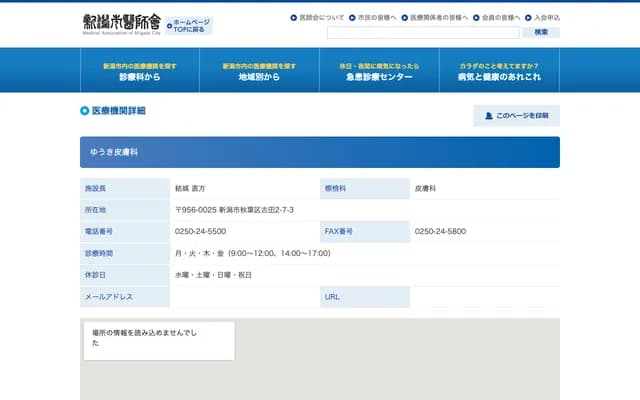Click the 新潟市医師会 site logo

tap(122, 24)
